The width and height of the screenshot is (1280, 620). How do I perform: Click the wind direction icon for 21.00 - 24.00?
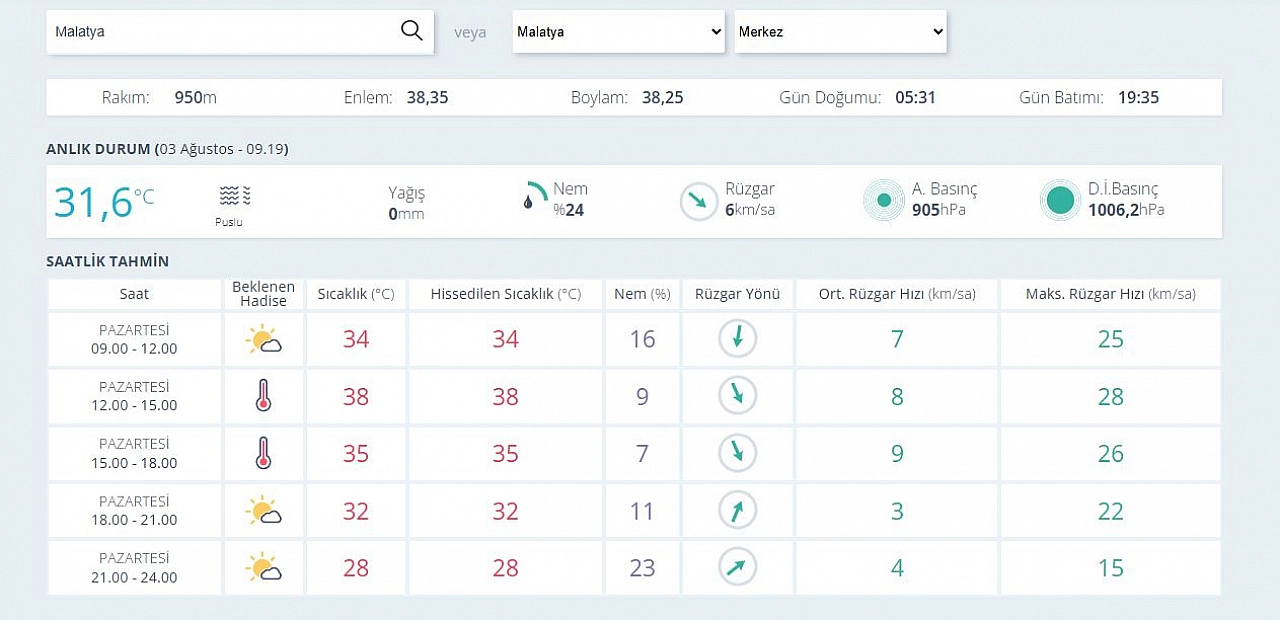[738, 568]
